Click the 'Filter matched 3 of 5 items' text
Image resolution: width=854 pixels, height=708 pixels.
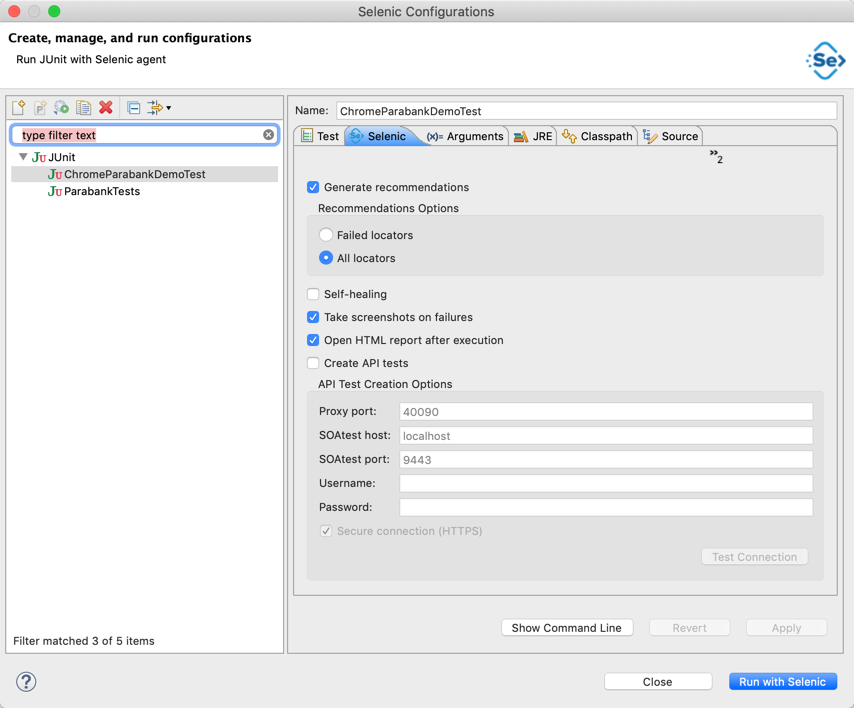pyautogui.click(x=84, y=641)
